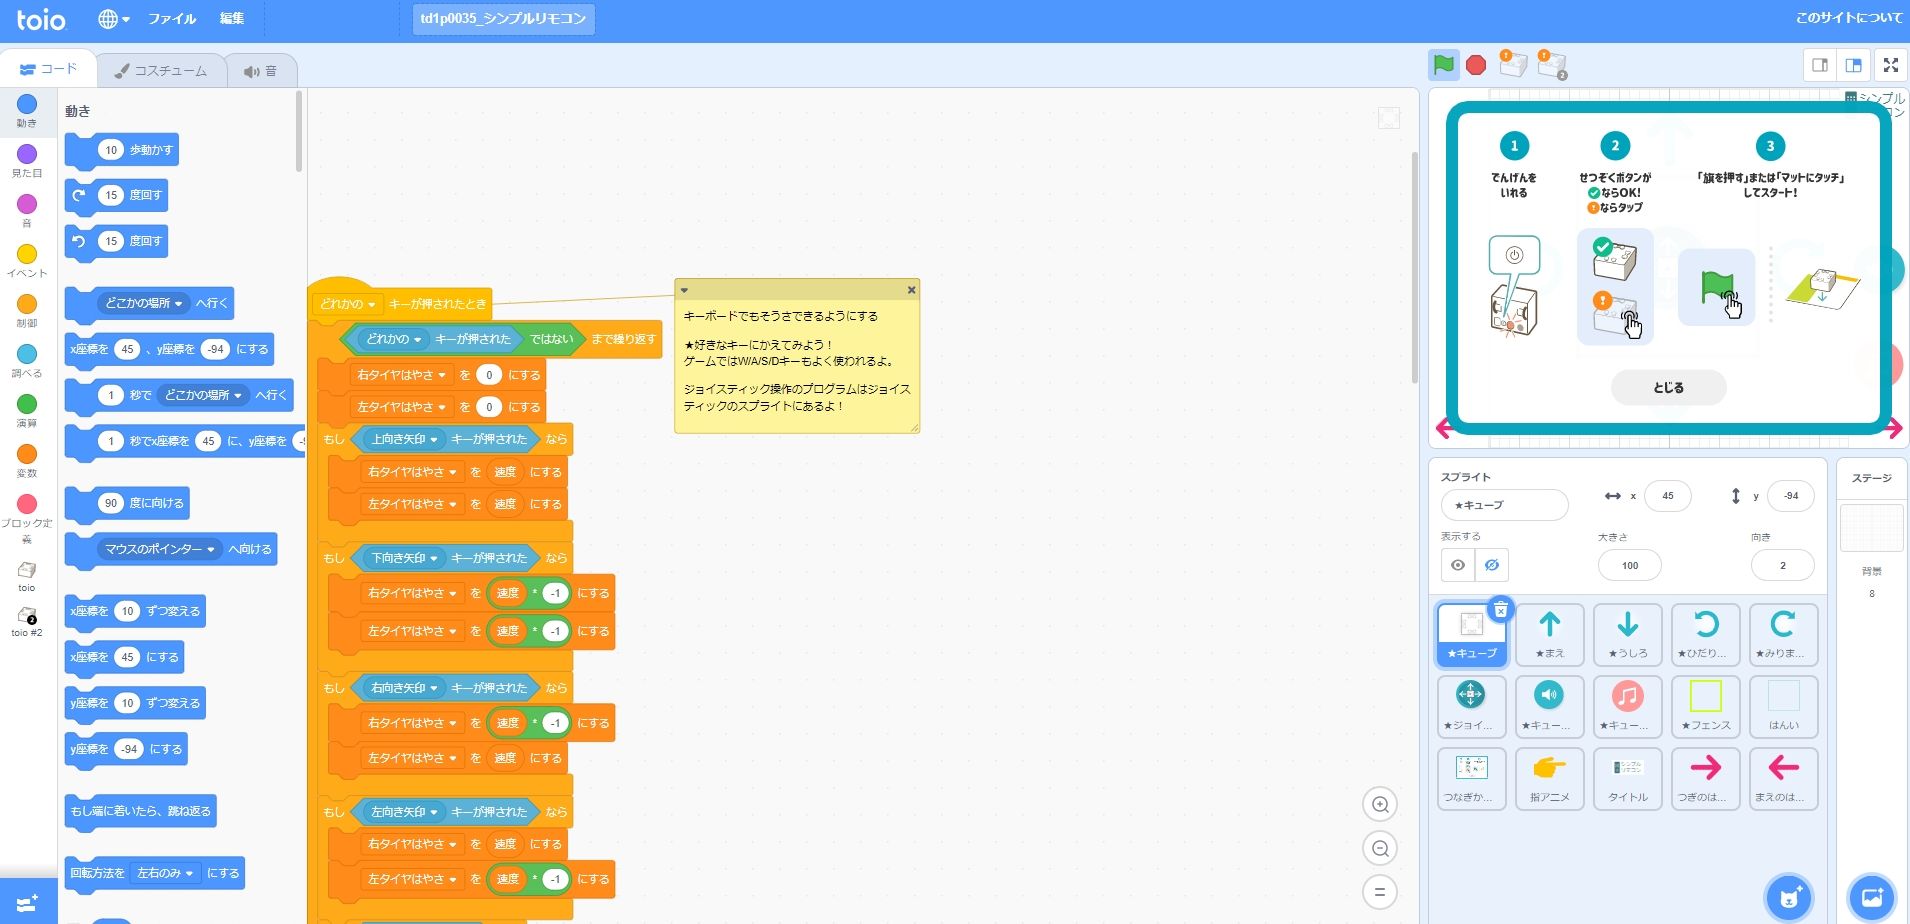This screenshot has width=1910, height=924.
Task: Select the ★キュー sprite with speaker icon
Action: 1549,706
